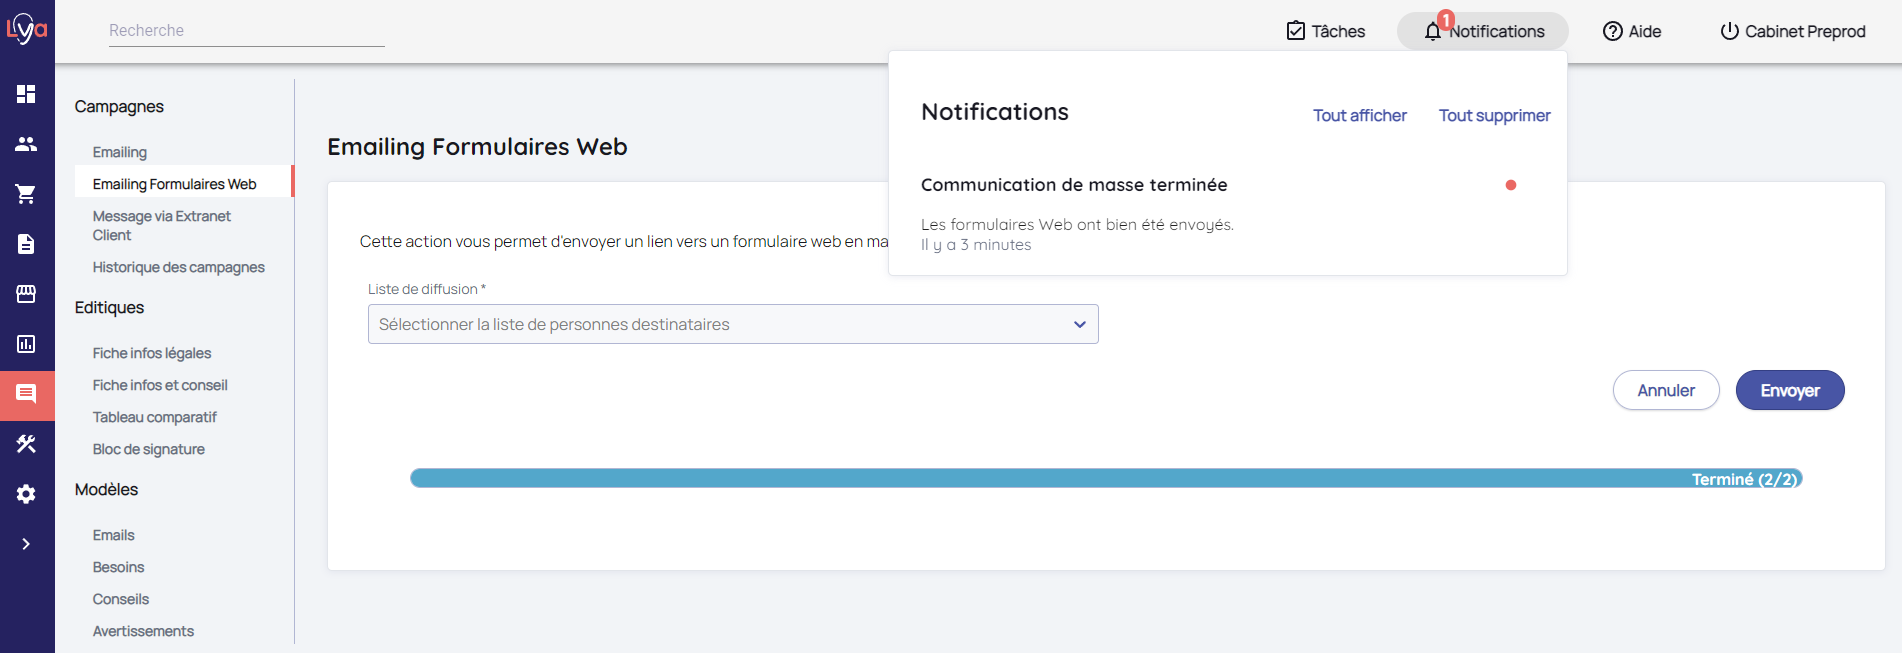Expand the sidebar with chevron arrow
1902x653 pixels.
[26, 544]
